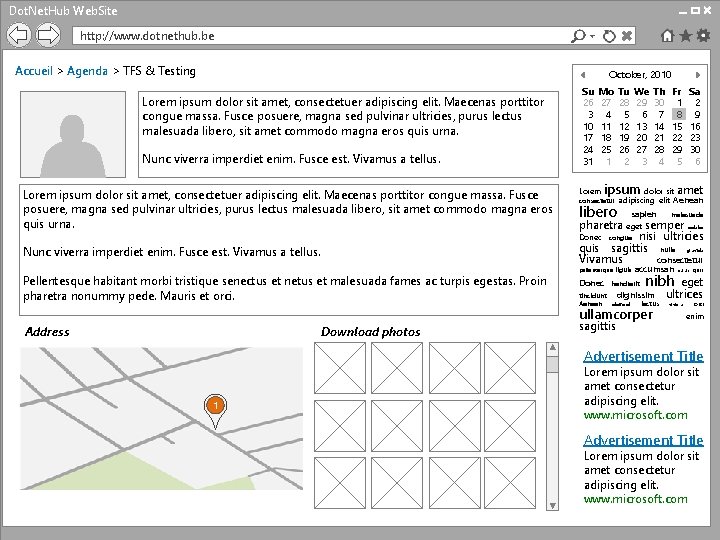Click the stop X icon in address bar
This screenshot has width=720, height=540.
point(627,36)
